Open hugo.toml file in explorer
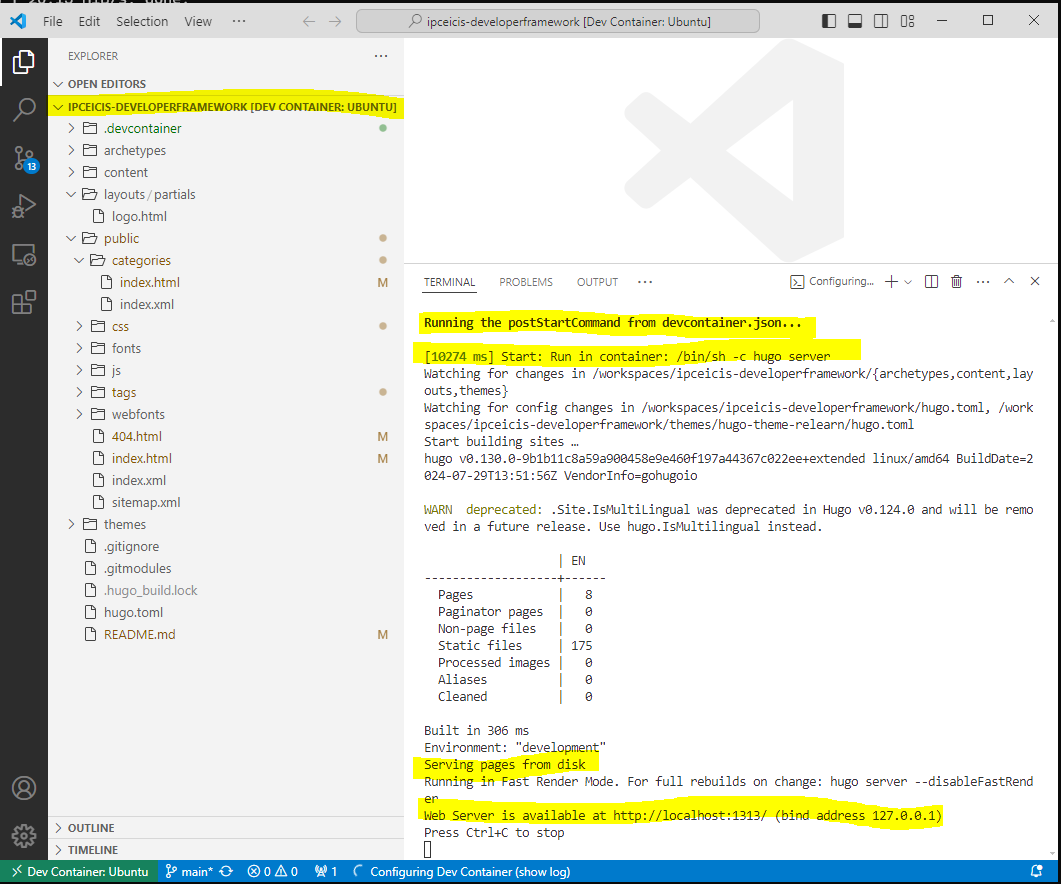The height and width of the screenshot is (884, 1061). pos(133,612)
